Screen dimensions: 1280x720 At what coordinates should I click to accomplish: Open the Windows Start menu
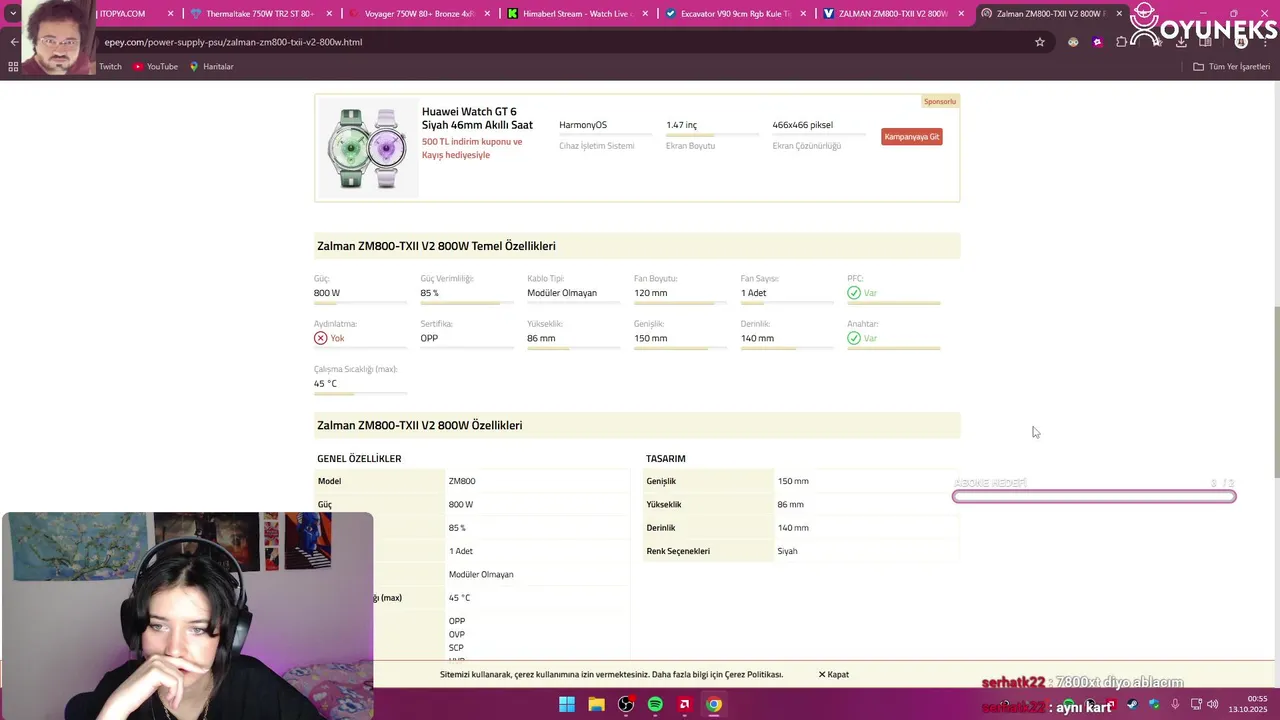coord(567,704)
